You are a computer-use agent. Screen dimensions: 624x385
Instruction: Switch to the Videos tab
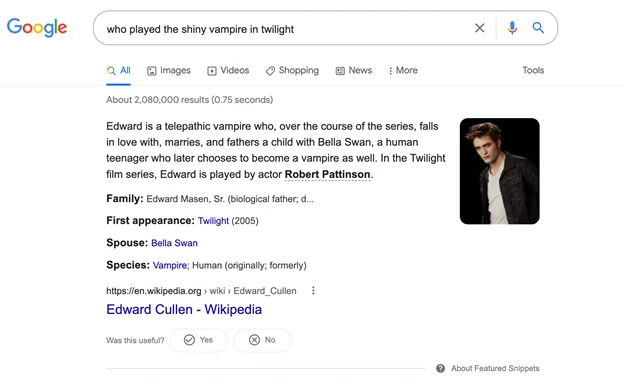pos(228,70)
